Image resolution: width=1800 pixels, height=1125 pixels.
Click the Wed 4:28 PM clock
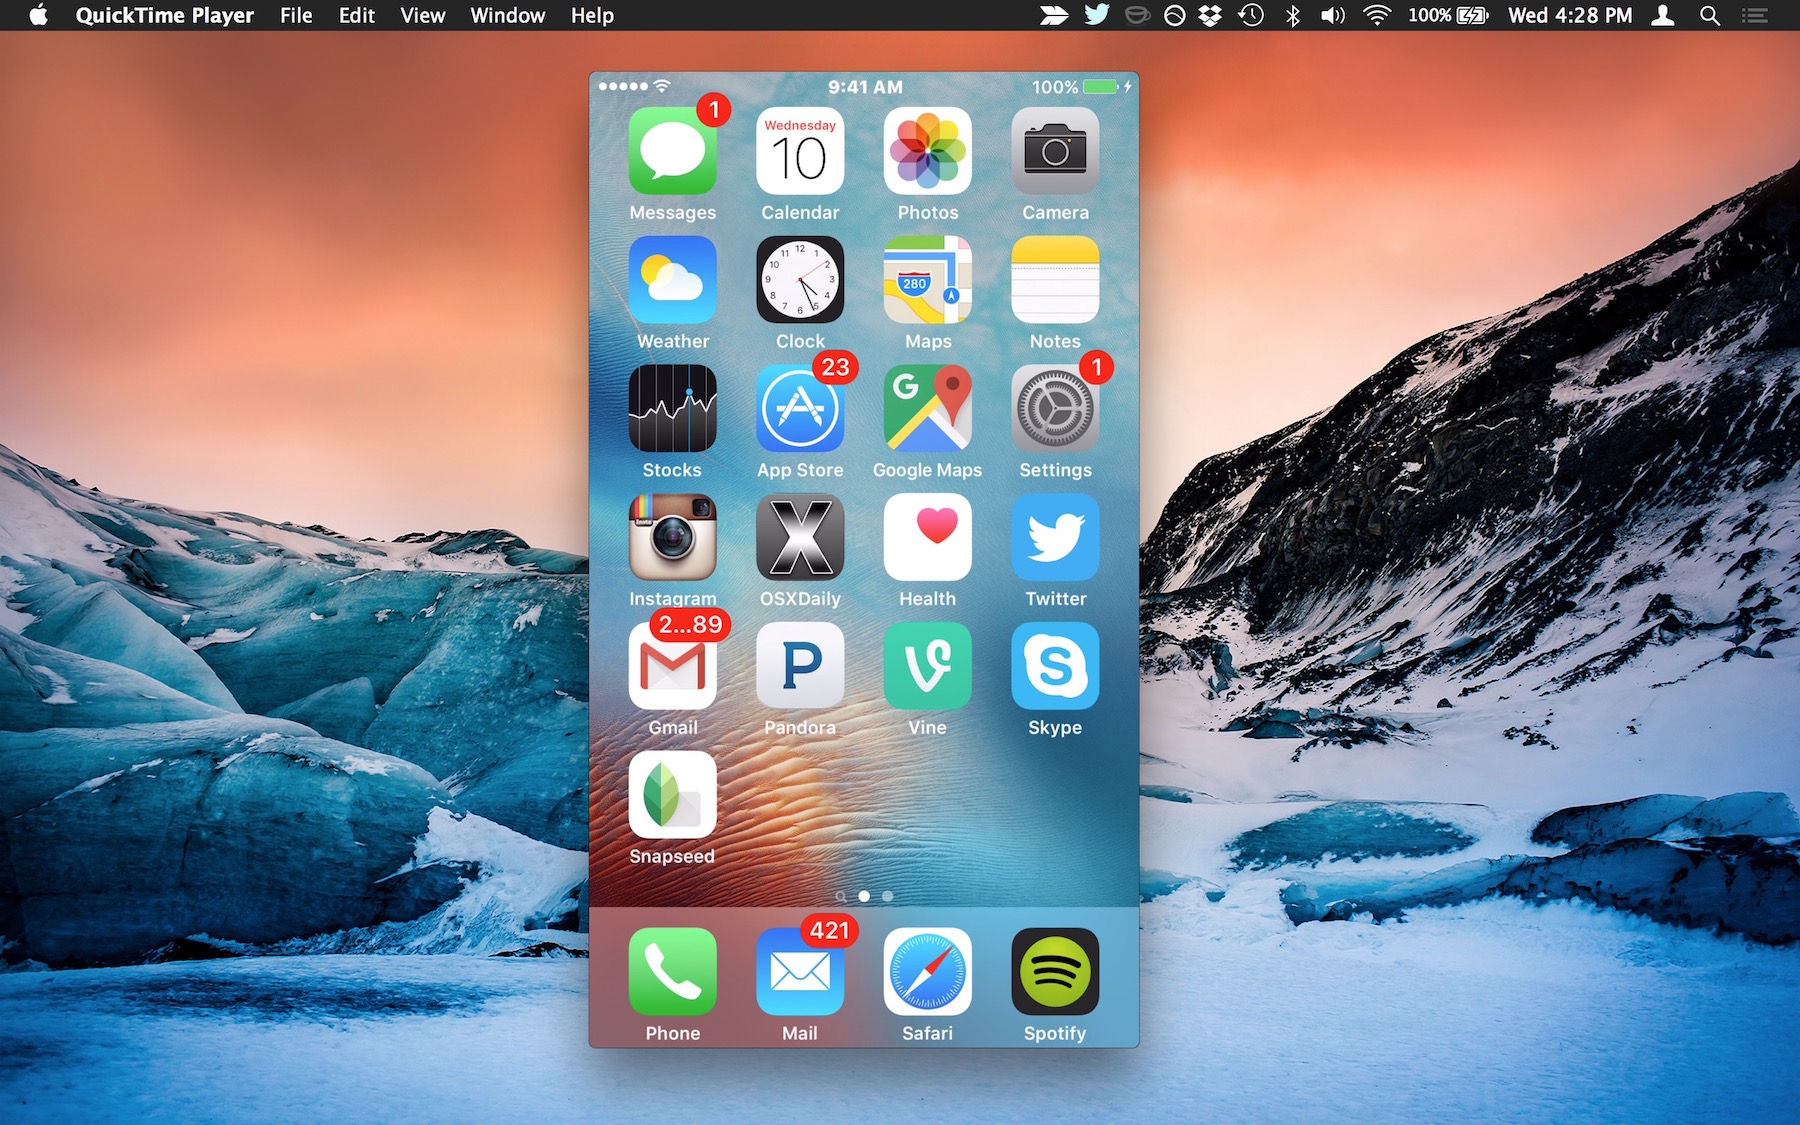tap(1570, 15)
